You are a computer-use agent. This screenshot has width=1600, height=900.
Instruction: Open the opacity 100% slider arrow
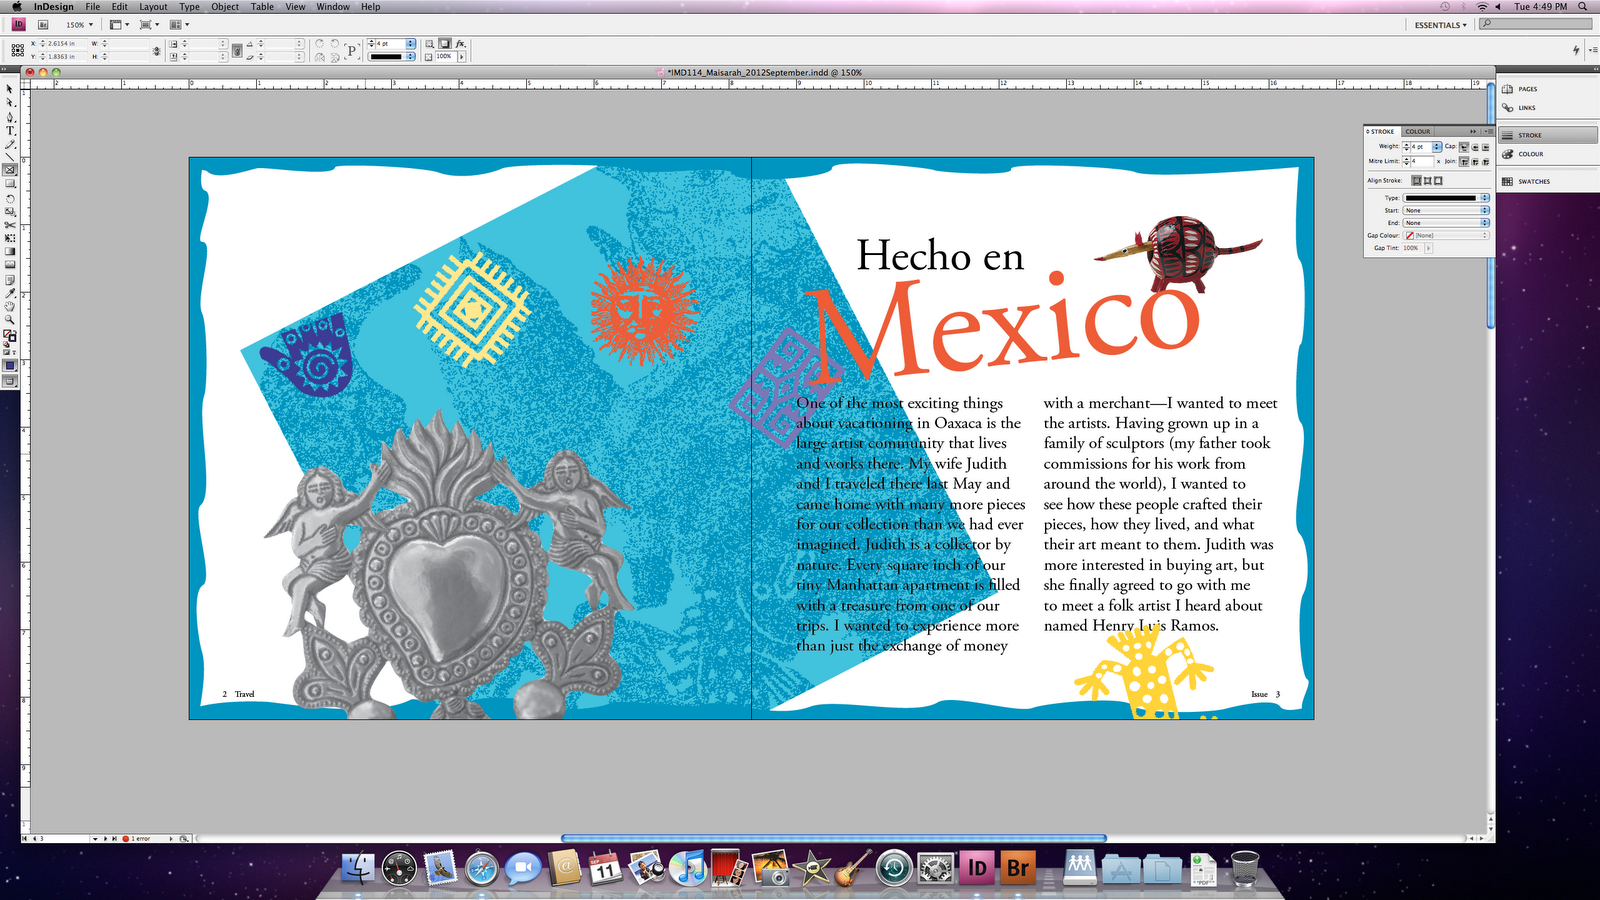[x=461, y=57]
